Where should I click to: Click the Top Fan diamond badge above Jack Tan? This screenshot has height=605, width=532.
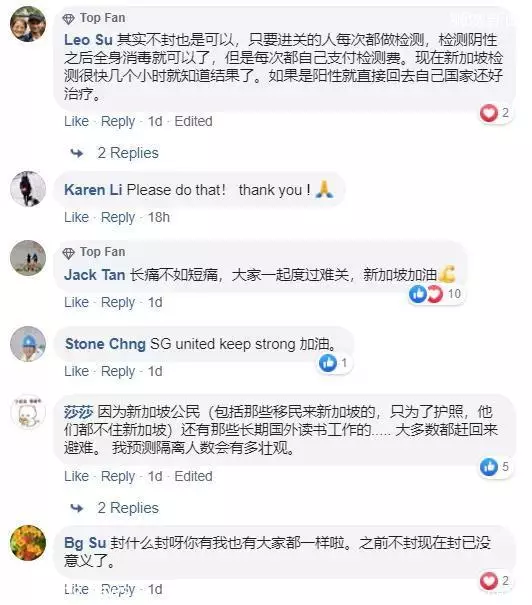point(68,253)
